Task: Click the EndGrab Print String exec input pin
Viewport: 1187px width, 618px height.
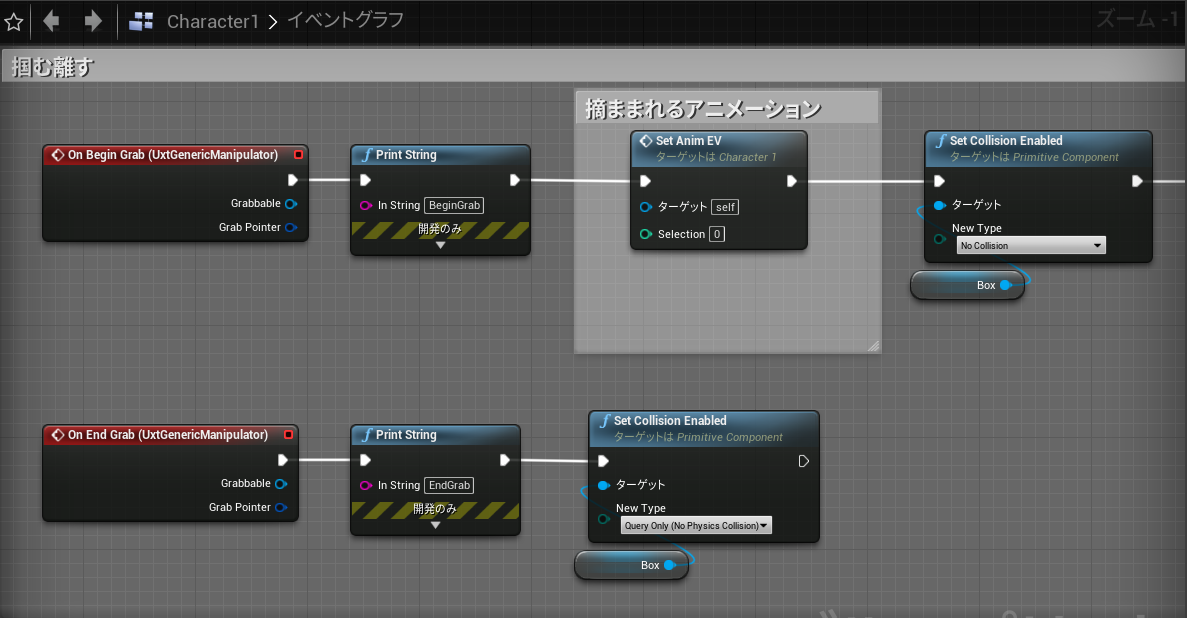Action: tap(366, 460)
